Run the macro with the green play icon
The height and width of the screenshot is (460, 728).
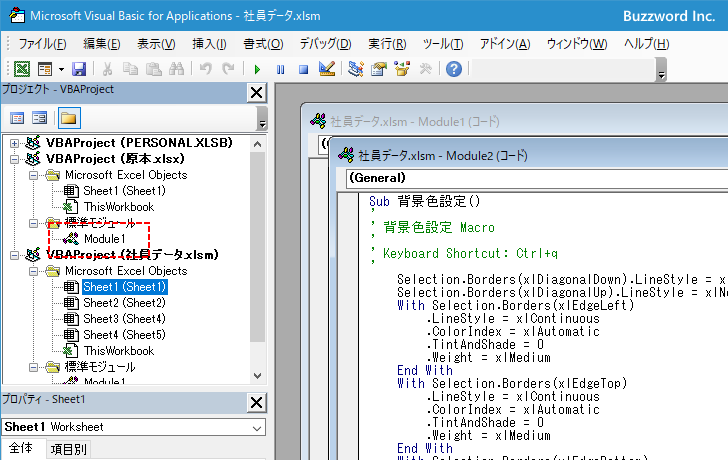point(257,70)
